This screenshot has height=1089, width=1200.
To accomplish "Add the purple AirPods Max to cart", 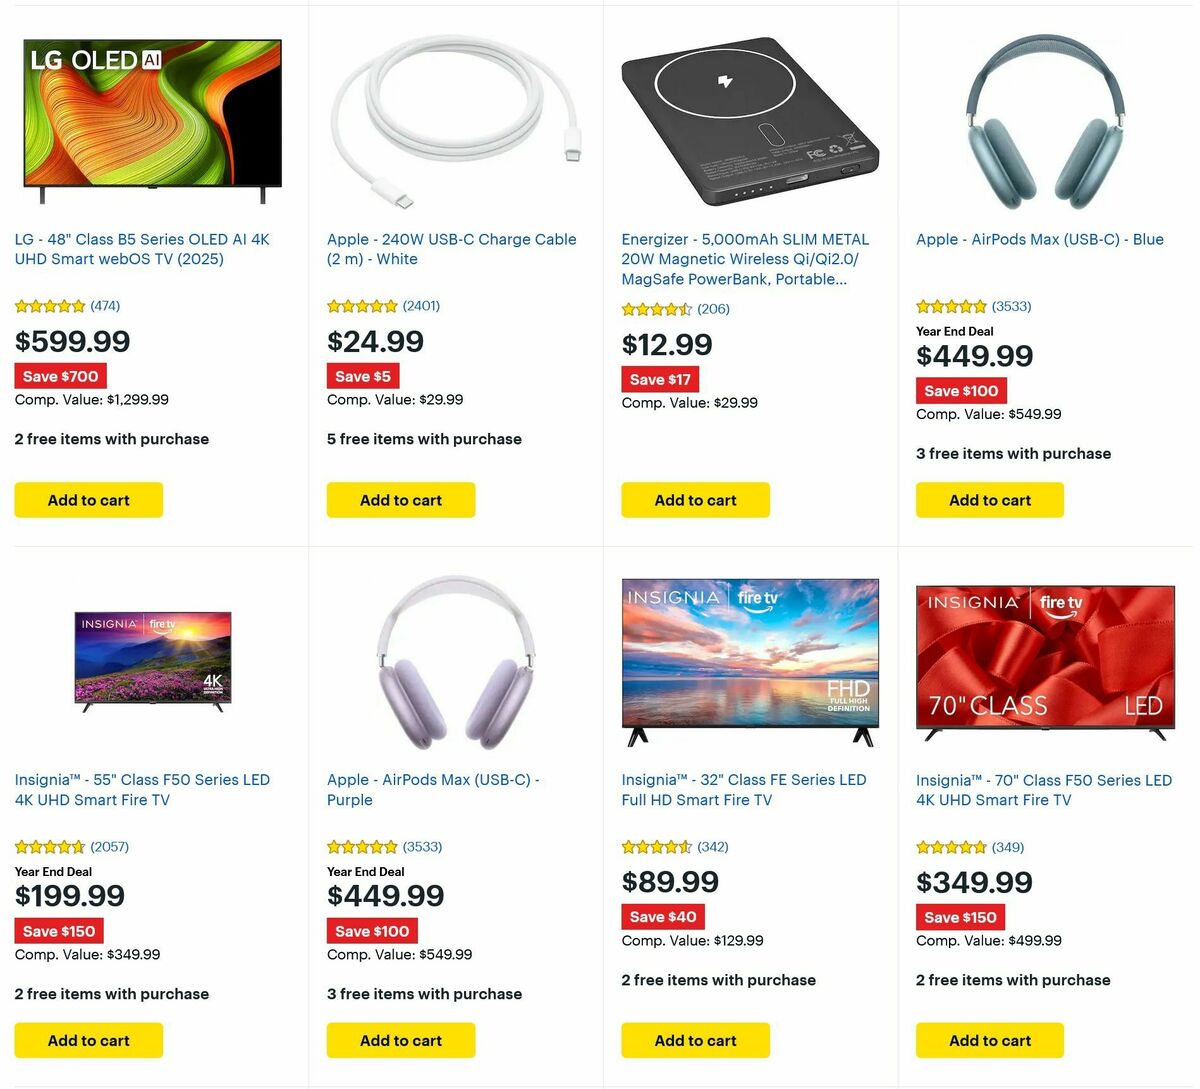I will tap(400, 1040).
